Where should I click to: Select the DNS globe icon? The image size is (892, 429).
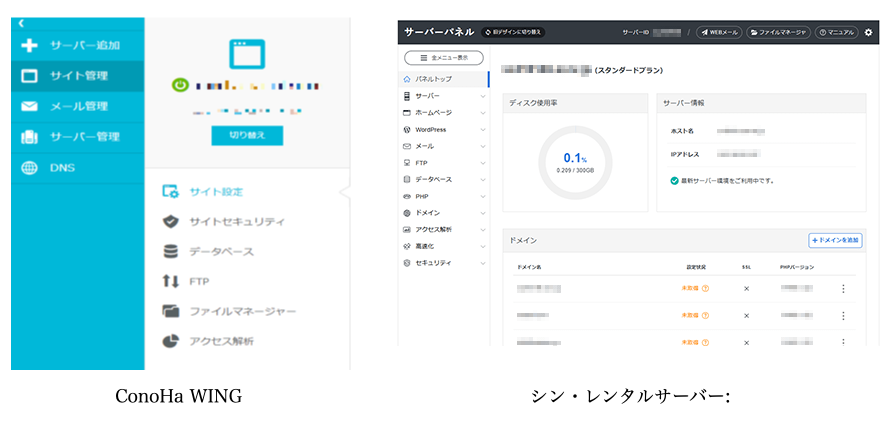pyautogui.click(x=29, y=167)
